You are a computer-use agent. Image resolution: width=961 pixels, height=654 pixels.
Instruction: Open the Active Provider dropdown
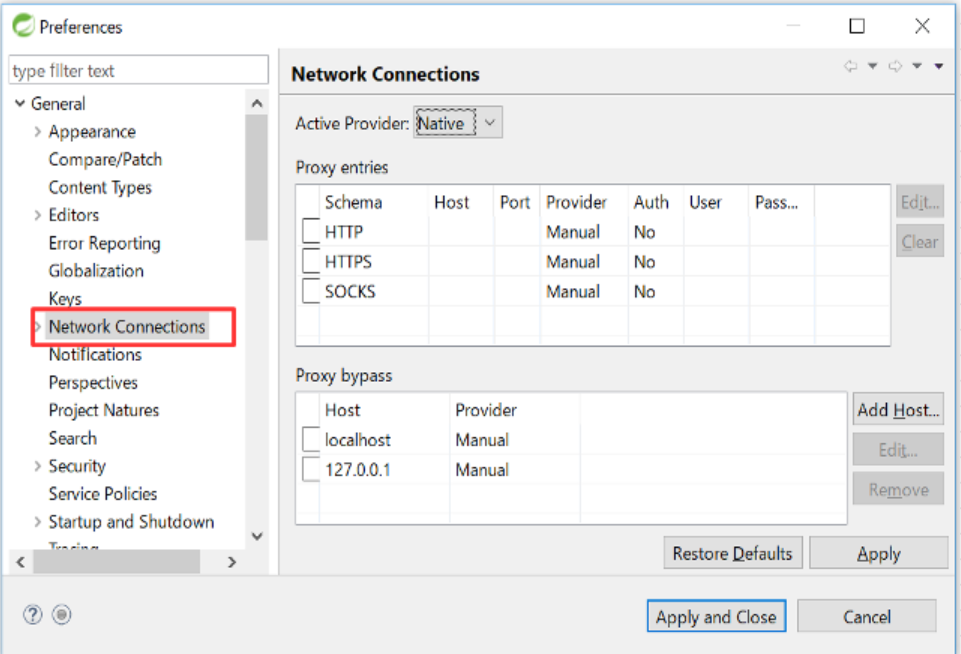(458, 123)
